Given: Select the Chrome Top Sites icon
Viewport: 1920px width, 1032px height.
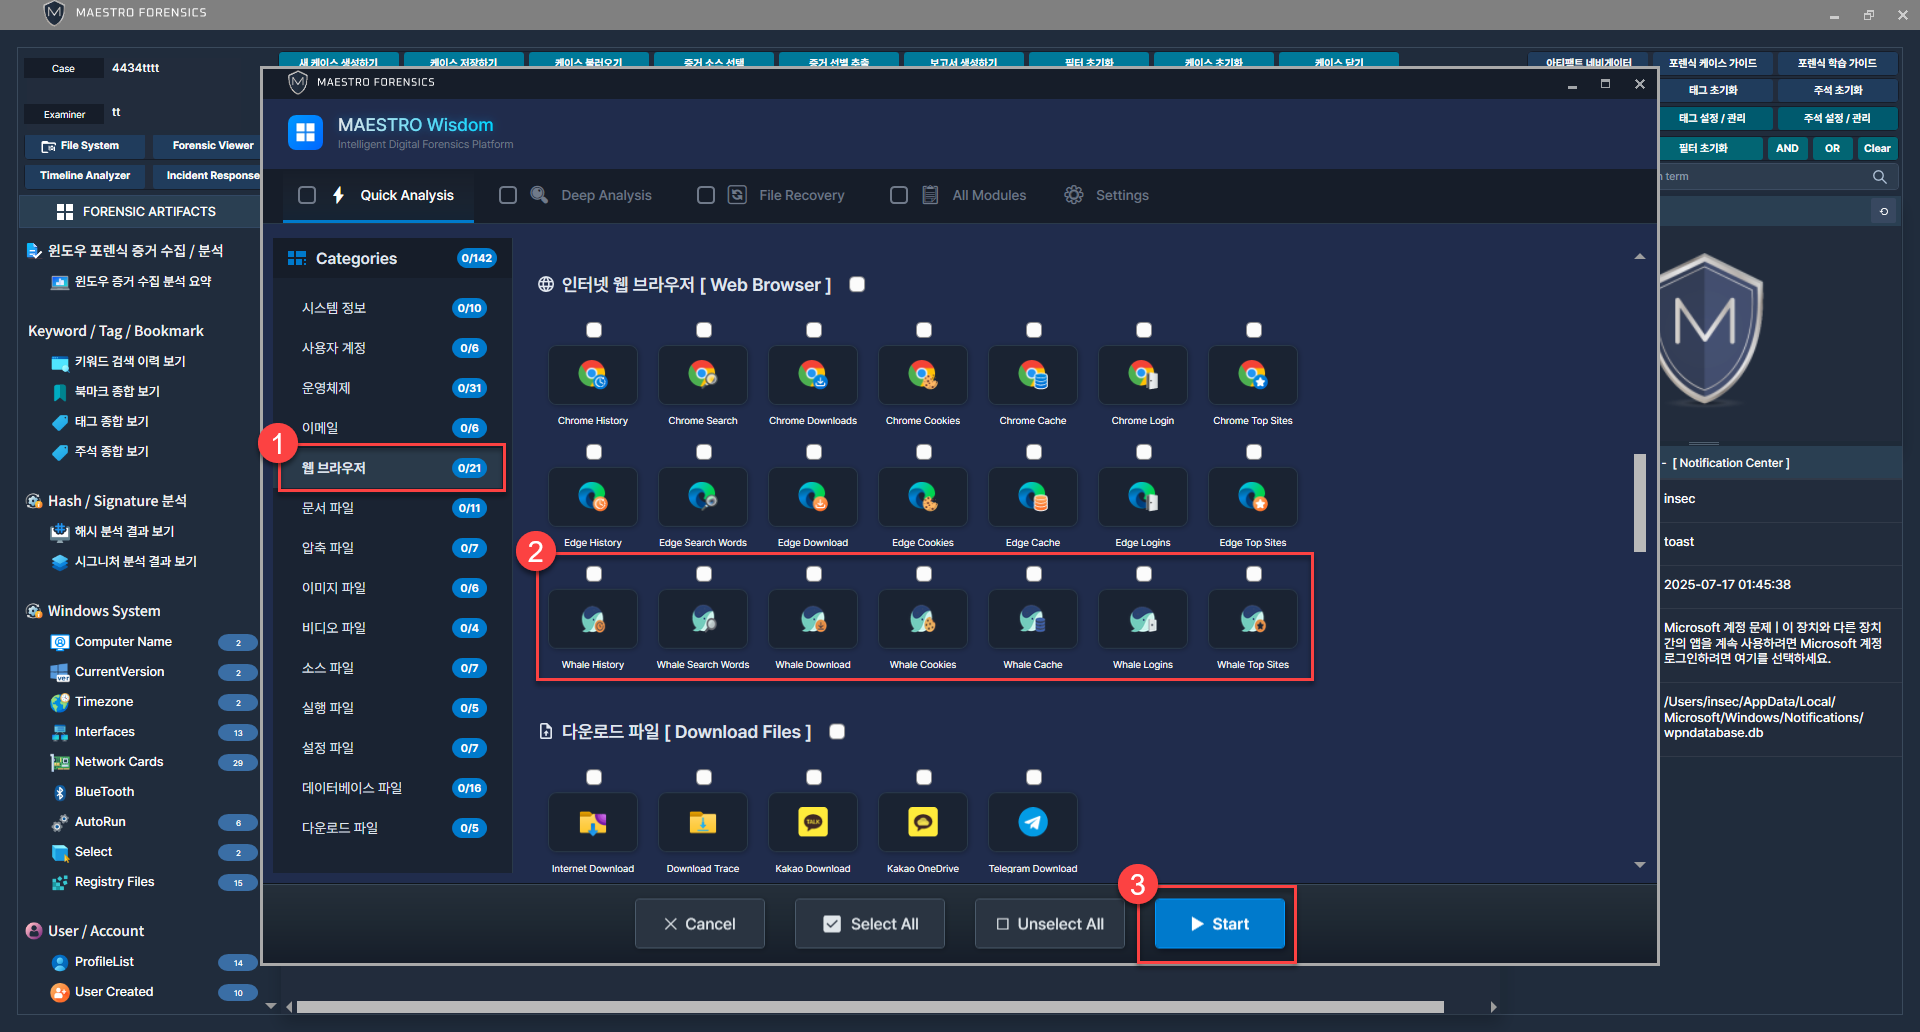Looking at the screenshot, I should (x=1252, y=376).
